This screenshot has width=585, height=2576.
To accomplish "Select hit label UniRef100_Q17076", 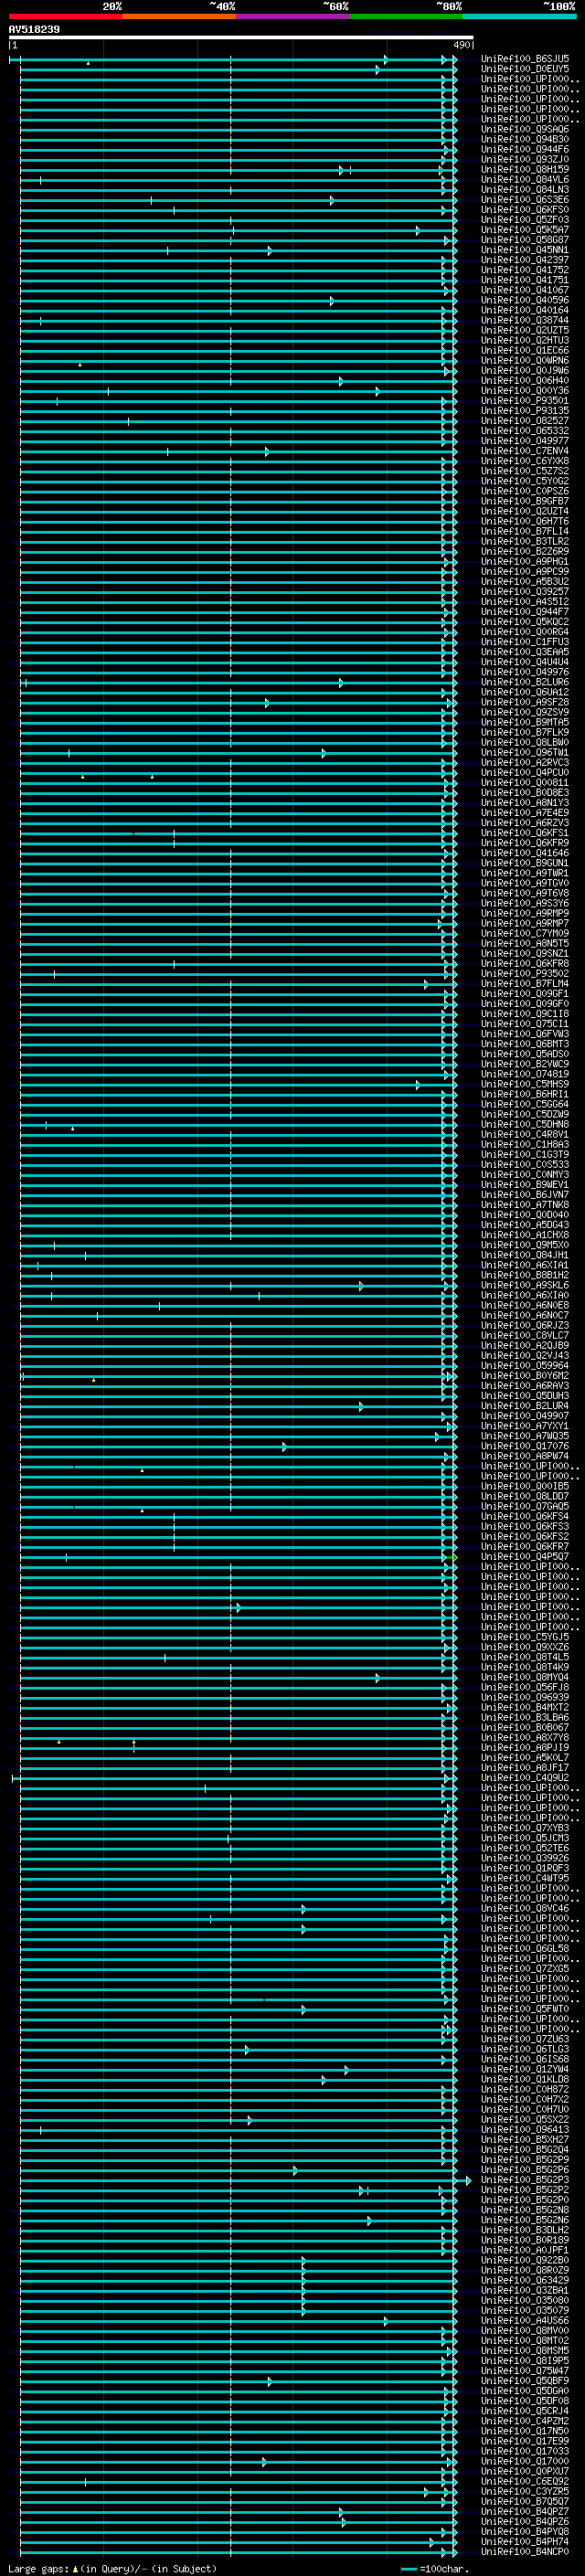I will (525, 1446).
